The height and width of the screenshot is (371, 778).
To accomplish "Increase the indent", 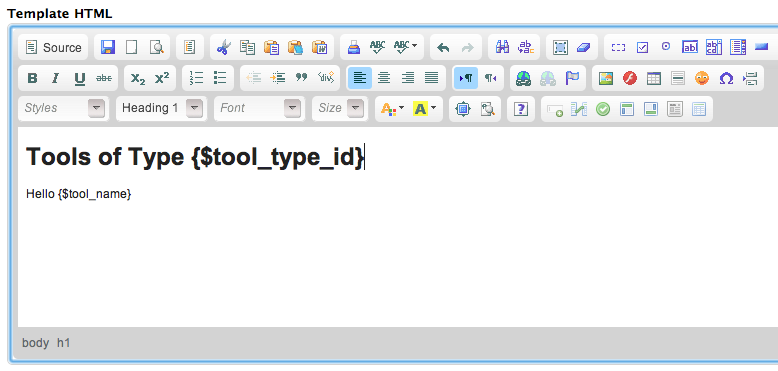I will [x=278, y=78].
